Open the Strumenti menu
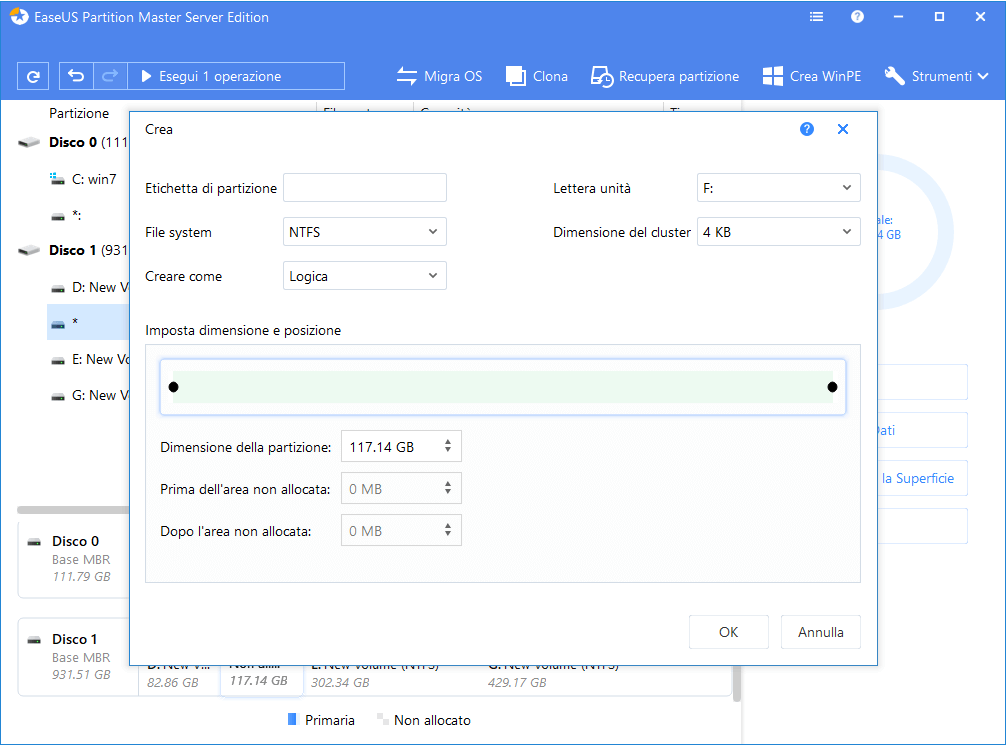This screenshot has width=1007, height=746. [936, 76]
